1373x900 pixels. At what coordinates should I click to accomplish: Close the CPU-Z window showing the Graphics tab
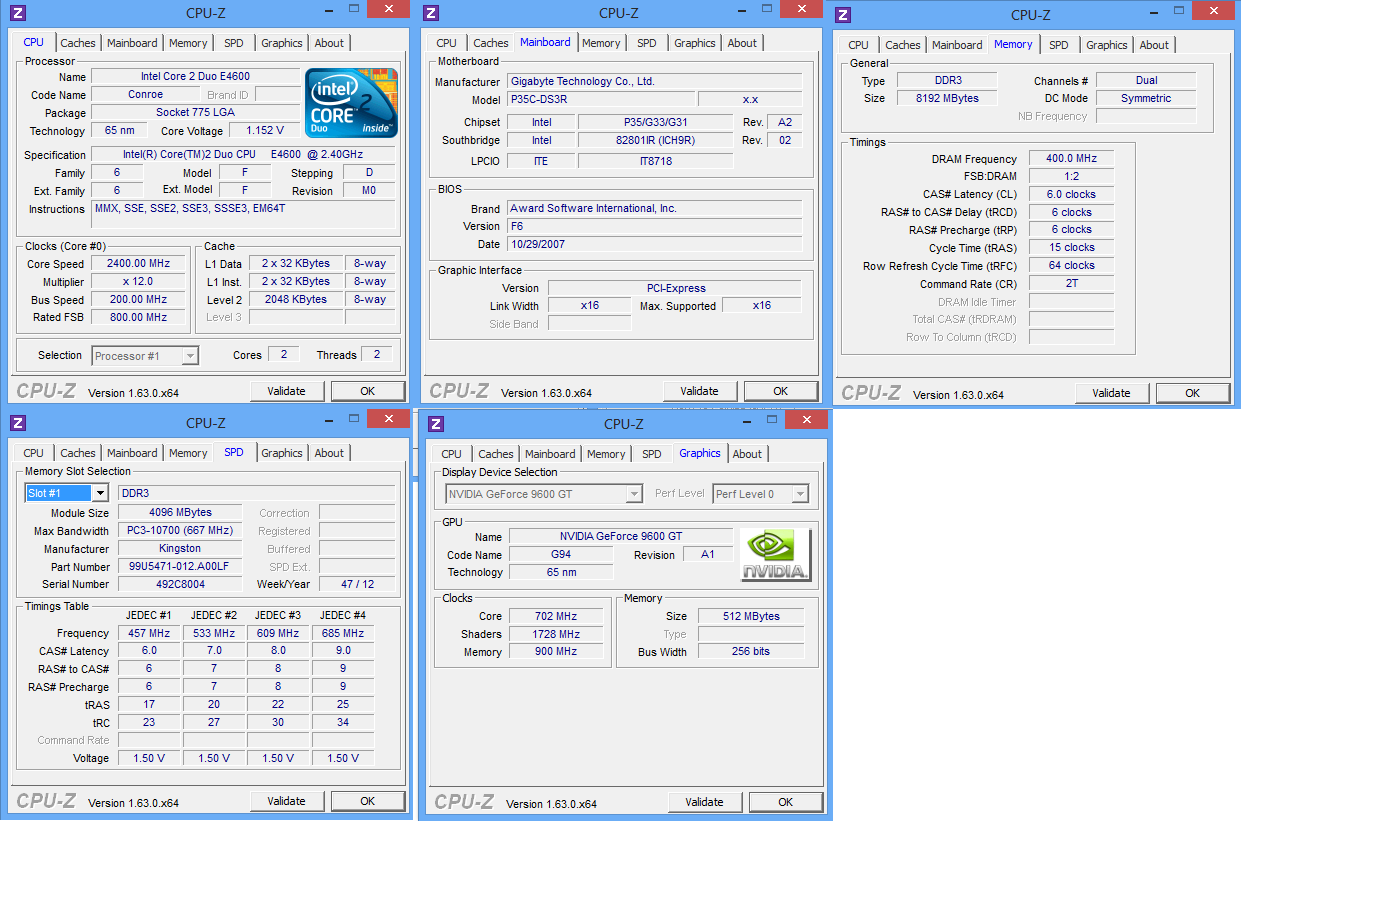806,419
